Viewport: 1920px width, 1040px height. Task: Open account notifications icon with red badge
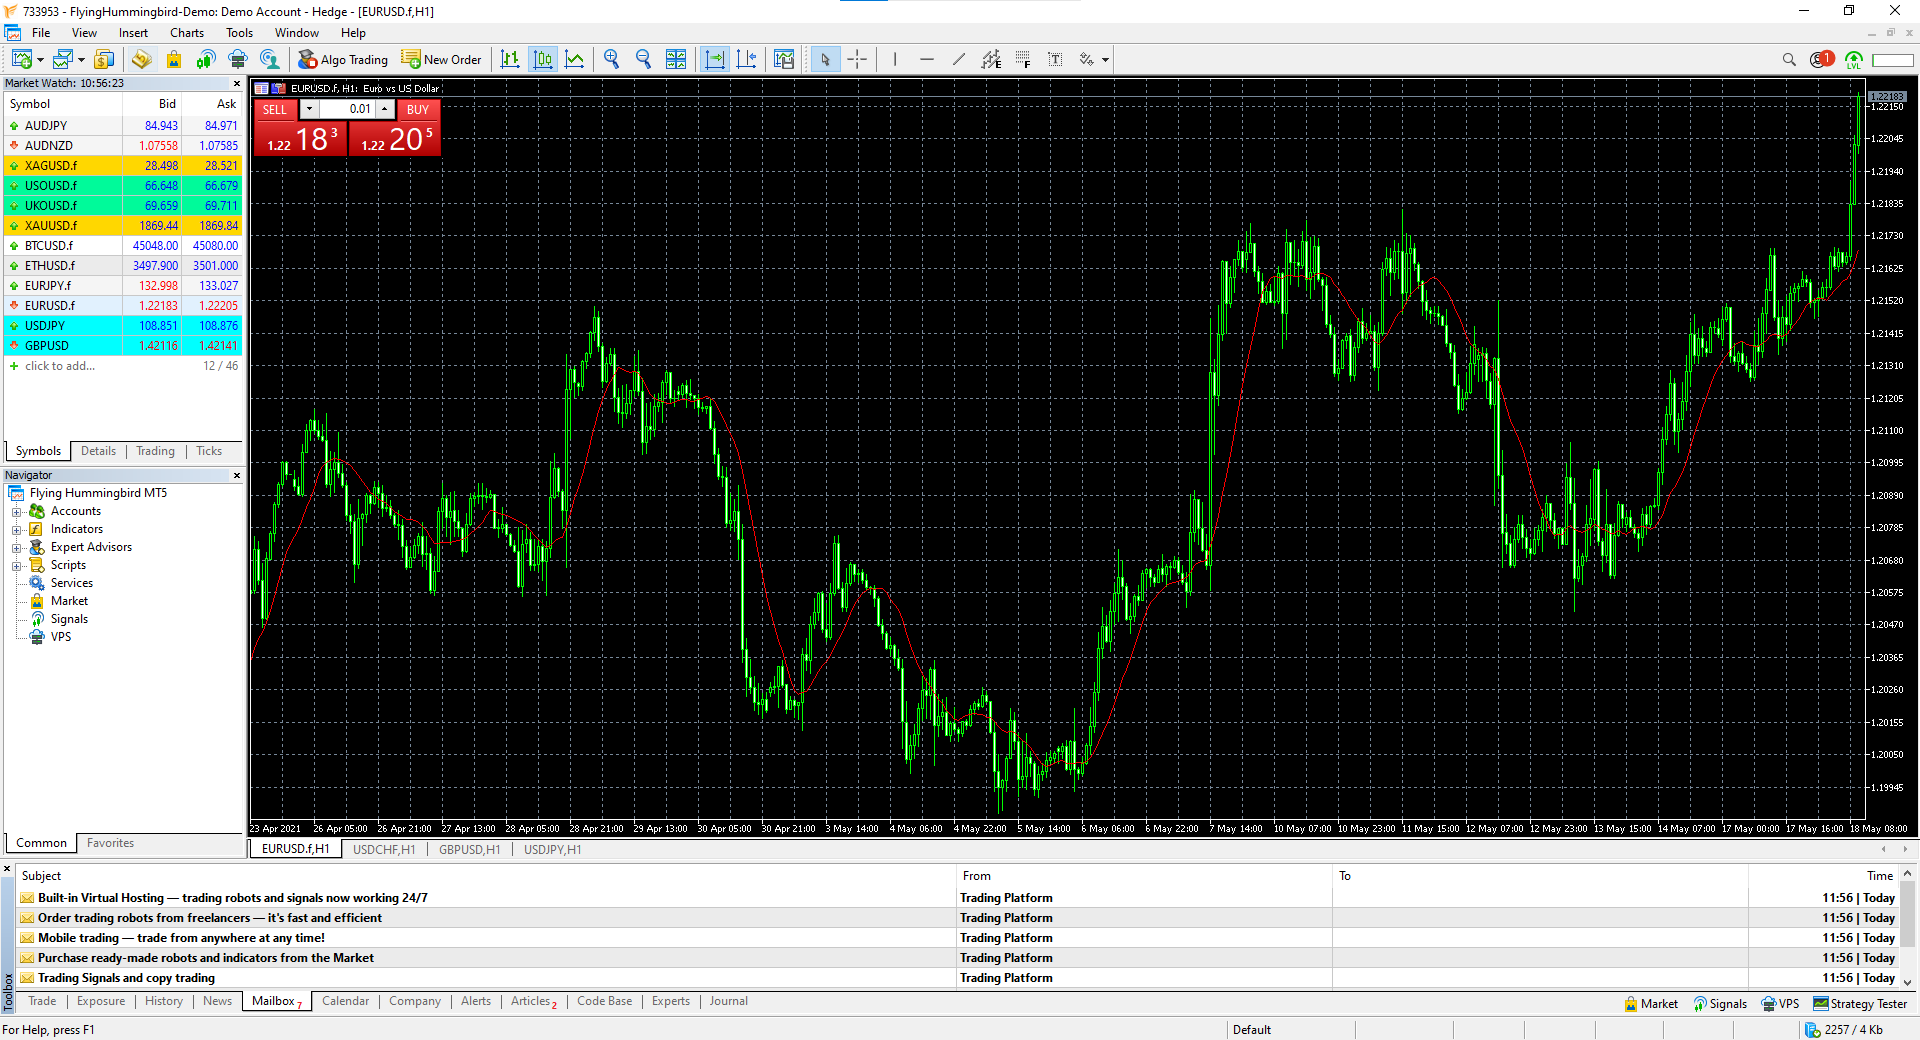click(1822, 59)
